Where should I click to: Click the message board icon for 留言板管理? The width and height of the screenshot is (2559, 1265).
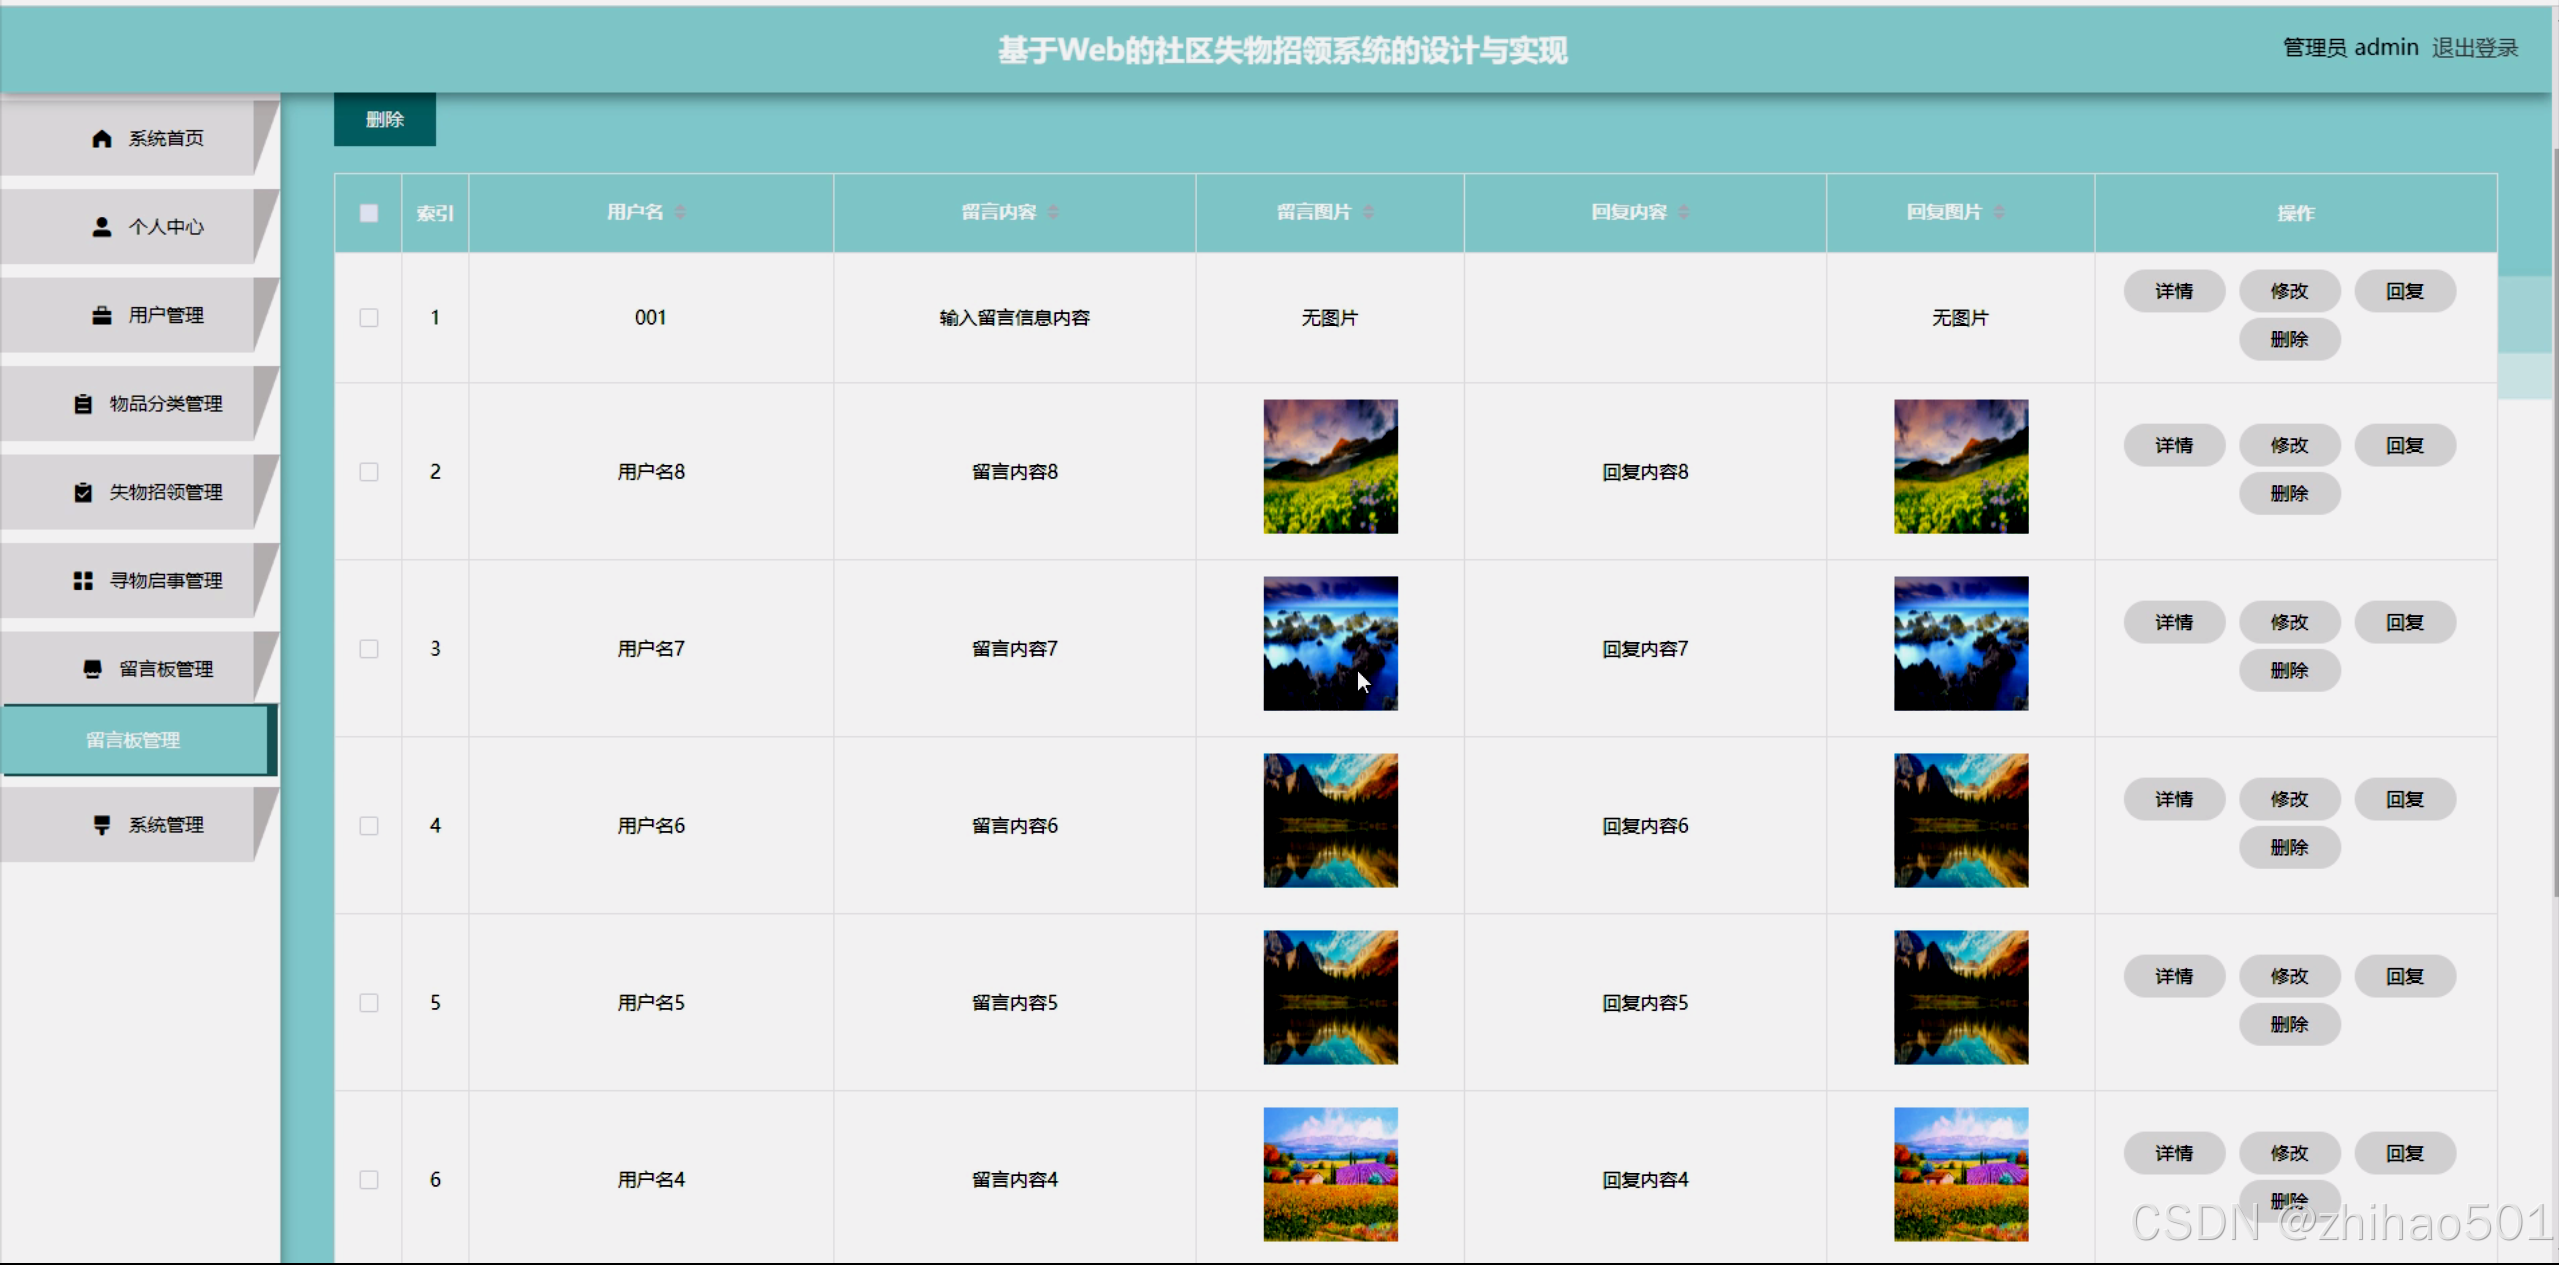click(92, 669)
